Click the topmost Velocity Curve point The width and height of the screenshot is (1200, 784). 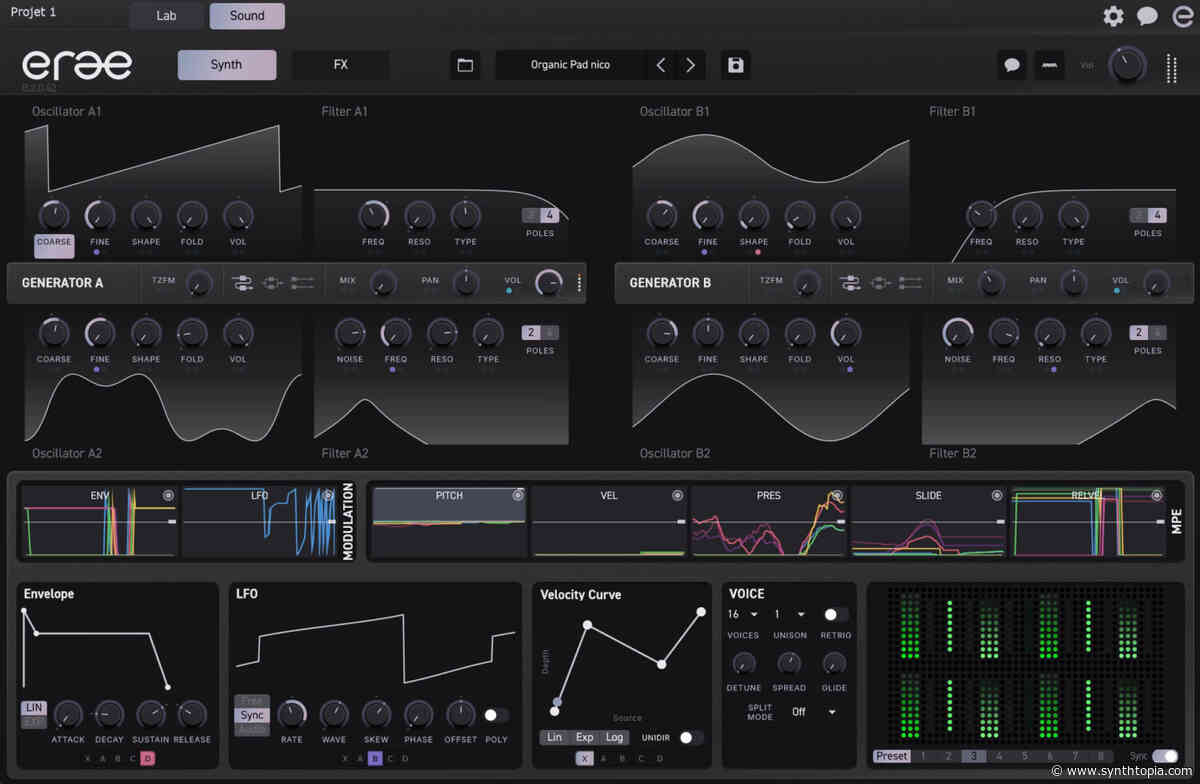pos(701,612)
